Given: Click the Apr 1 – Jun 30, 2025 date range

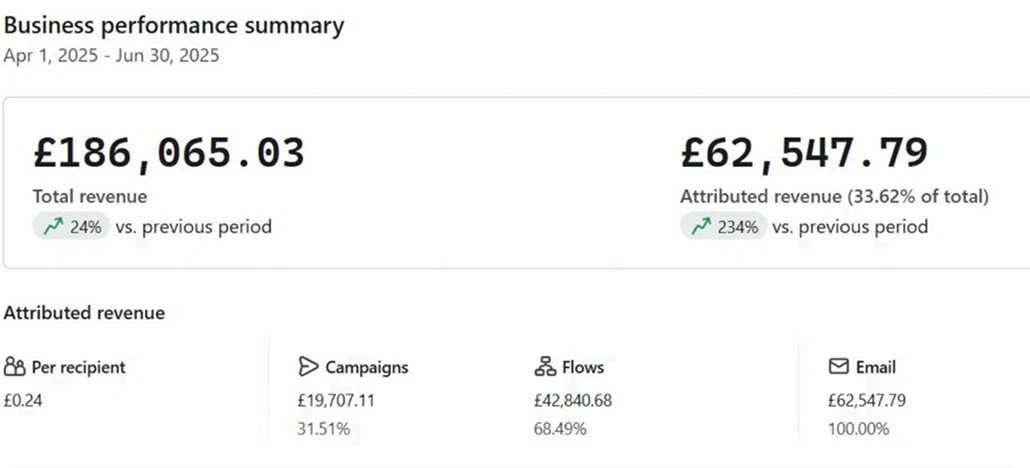Looking at the screenshot, I should click(112, 56).
